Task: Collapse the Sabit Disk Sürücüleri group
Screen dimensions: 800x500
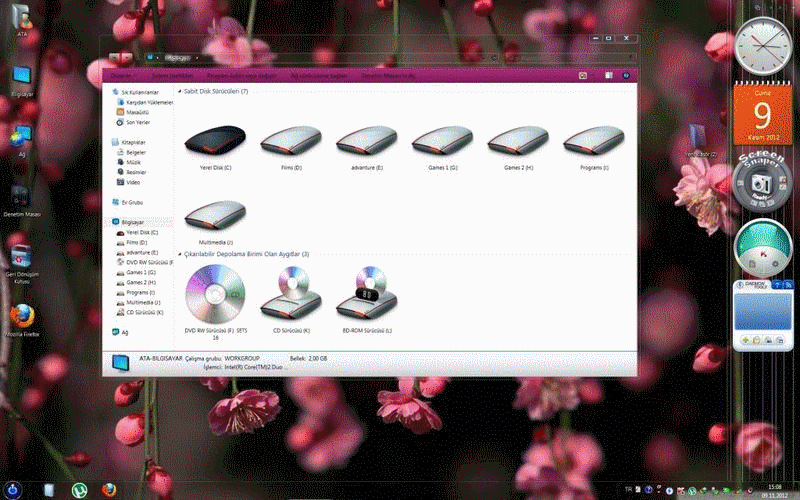Action: (x=180, y=91)
